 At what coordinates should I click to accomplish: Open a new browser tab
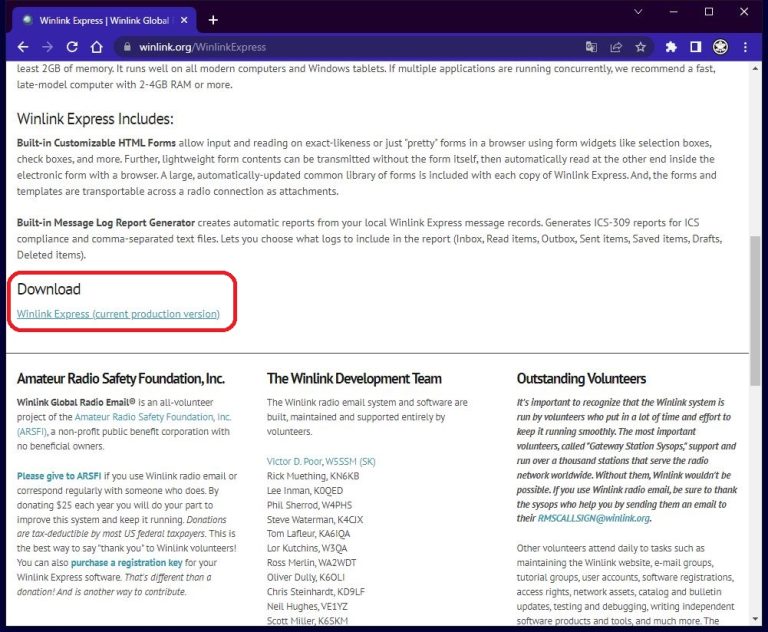tap(213, 19)
